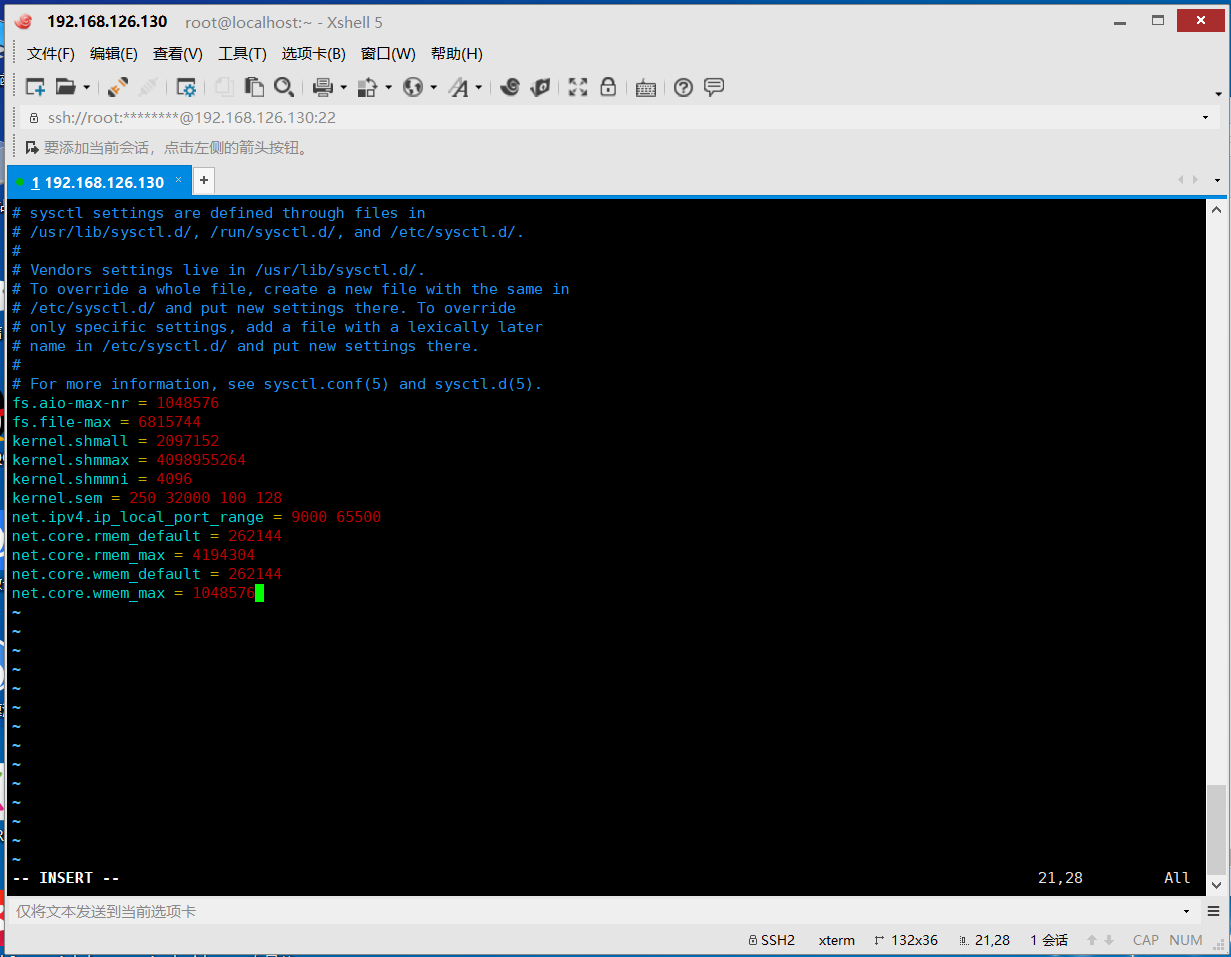Open the 工具(T) menu

[242, 54]
